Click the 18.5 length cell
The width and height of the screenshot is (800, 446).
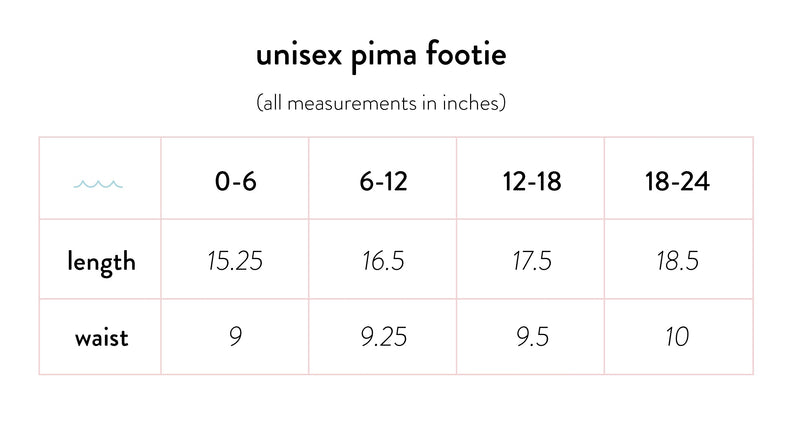[677, 262]
